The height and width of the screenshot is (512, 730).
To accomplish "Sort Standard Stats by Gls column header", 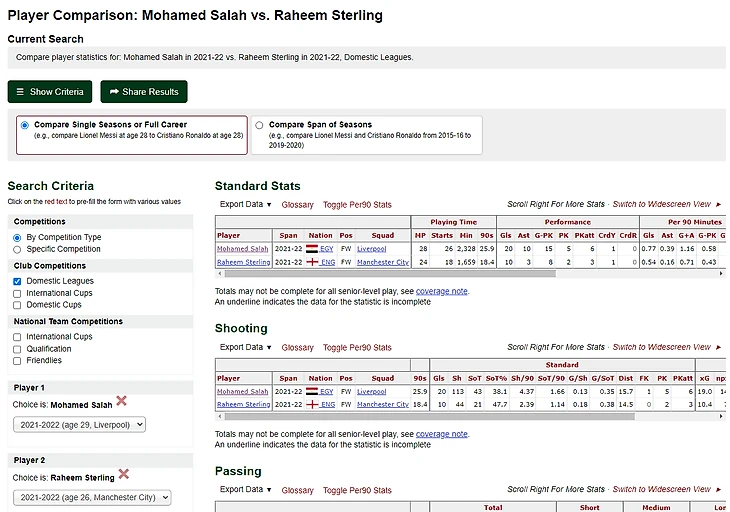I will [506, 236].
